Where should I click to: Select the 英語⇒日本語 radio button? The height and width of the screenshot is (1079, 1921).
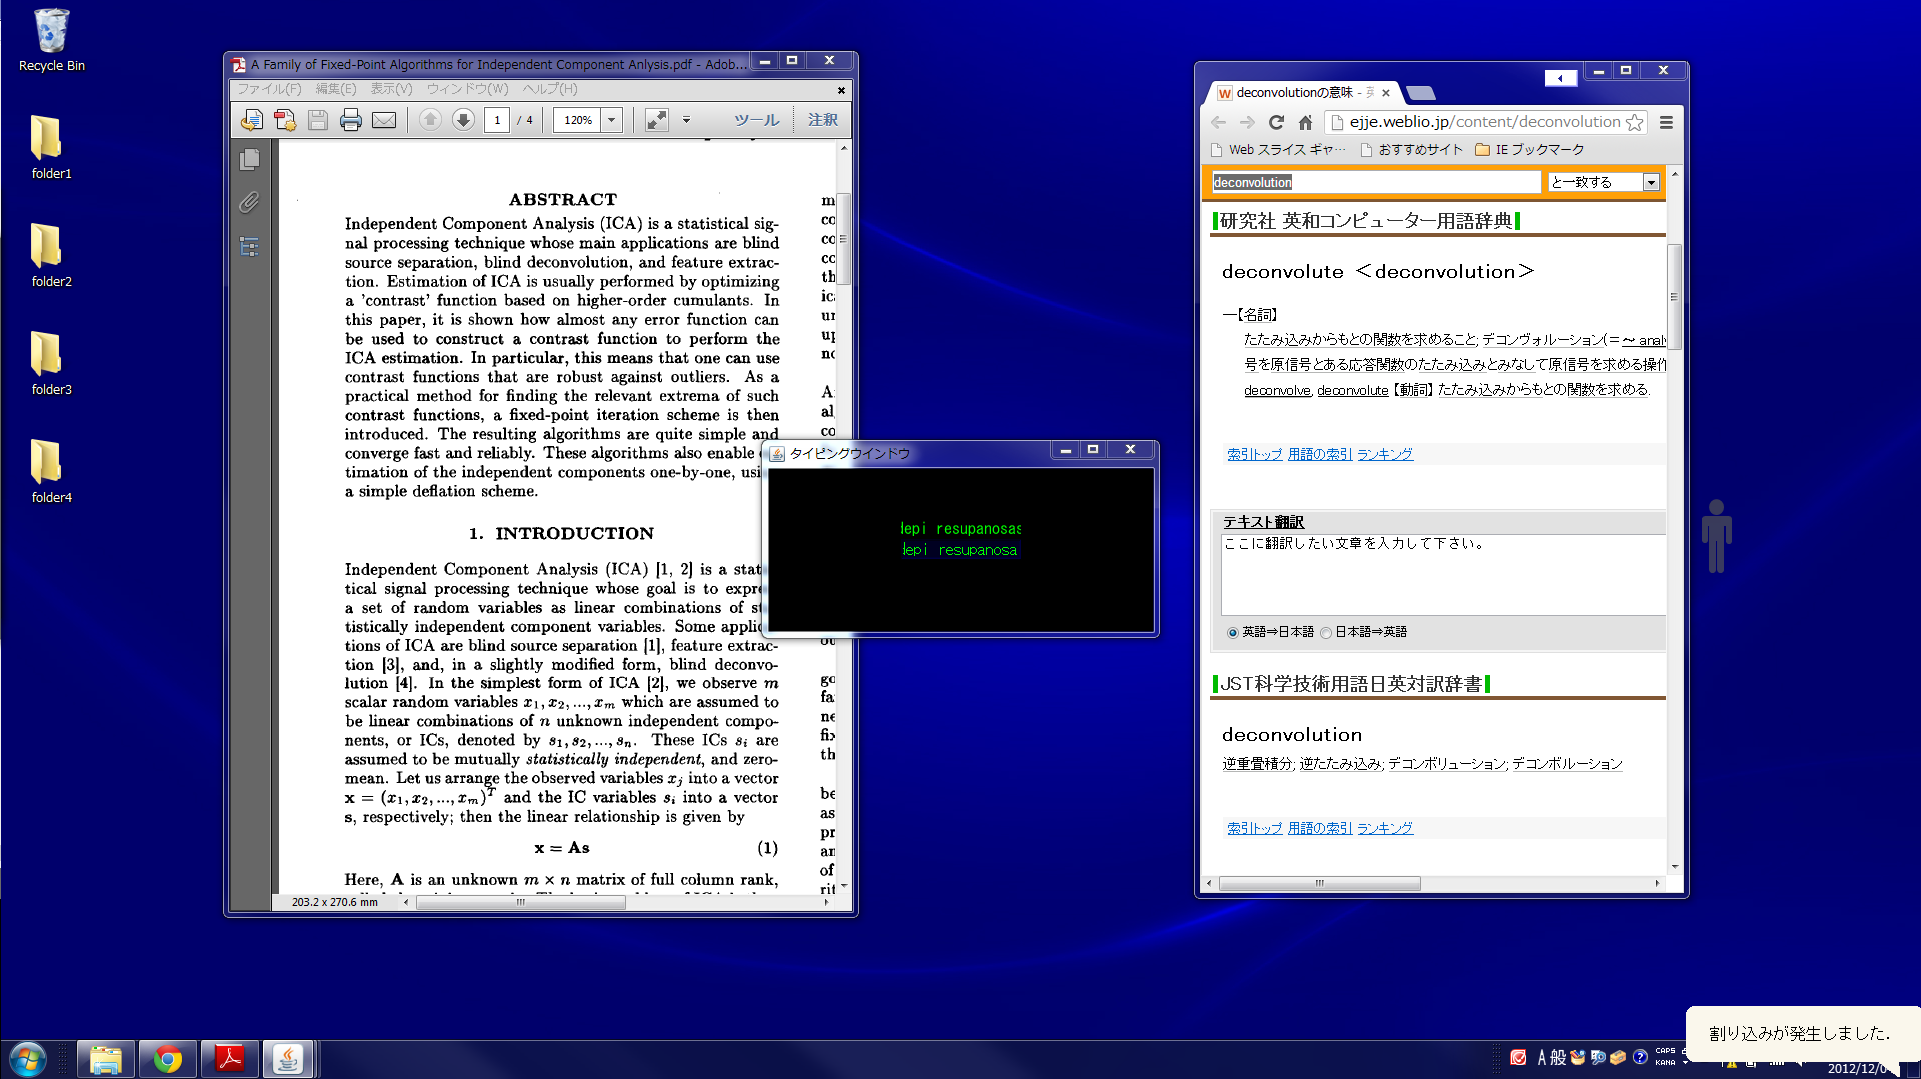pyautogui.click(x=1232, y=632)
